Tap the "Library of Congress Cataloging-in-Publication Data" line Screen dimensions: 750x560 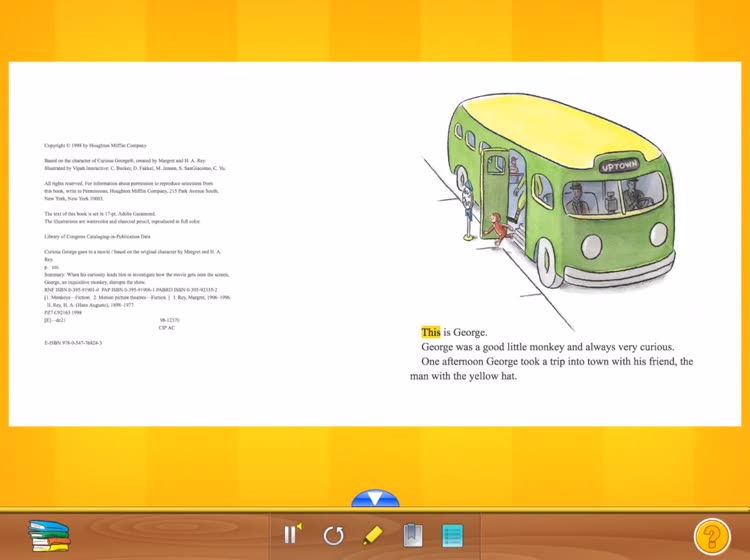[x=97, y=237]
